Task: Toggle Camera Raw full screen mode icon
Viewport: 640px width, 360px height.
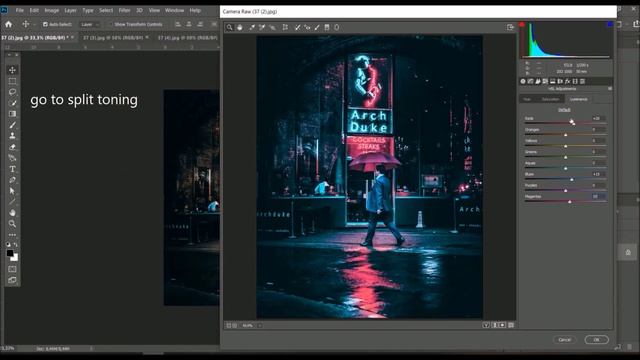Action: pyautogui.click(x=510, y=27)
